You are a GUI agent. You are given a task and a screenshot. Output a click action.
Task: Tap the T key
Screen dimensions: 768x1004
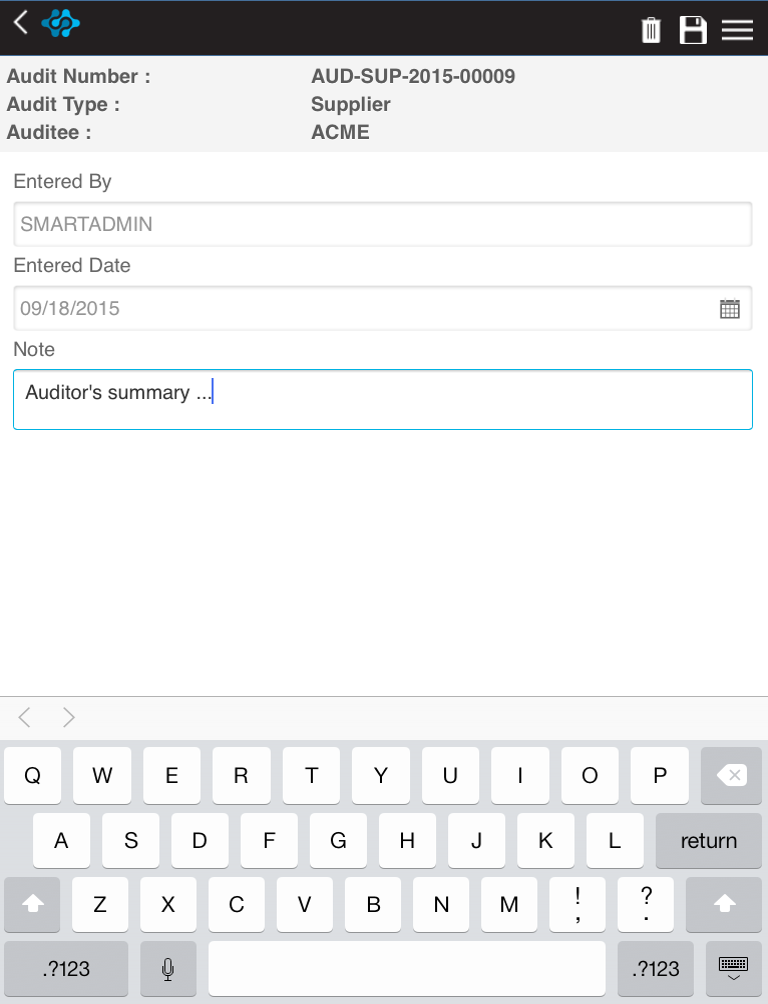tap(311, 775)
